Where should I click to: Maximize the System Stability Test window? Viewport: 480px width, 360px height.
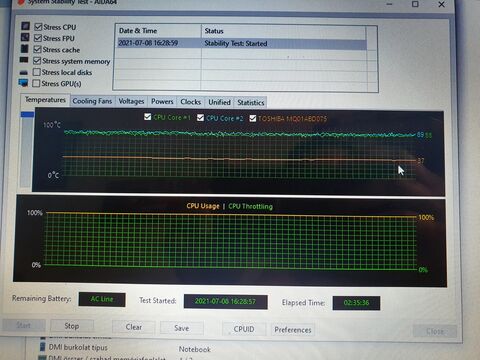[x=415, y=4]
